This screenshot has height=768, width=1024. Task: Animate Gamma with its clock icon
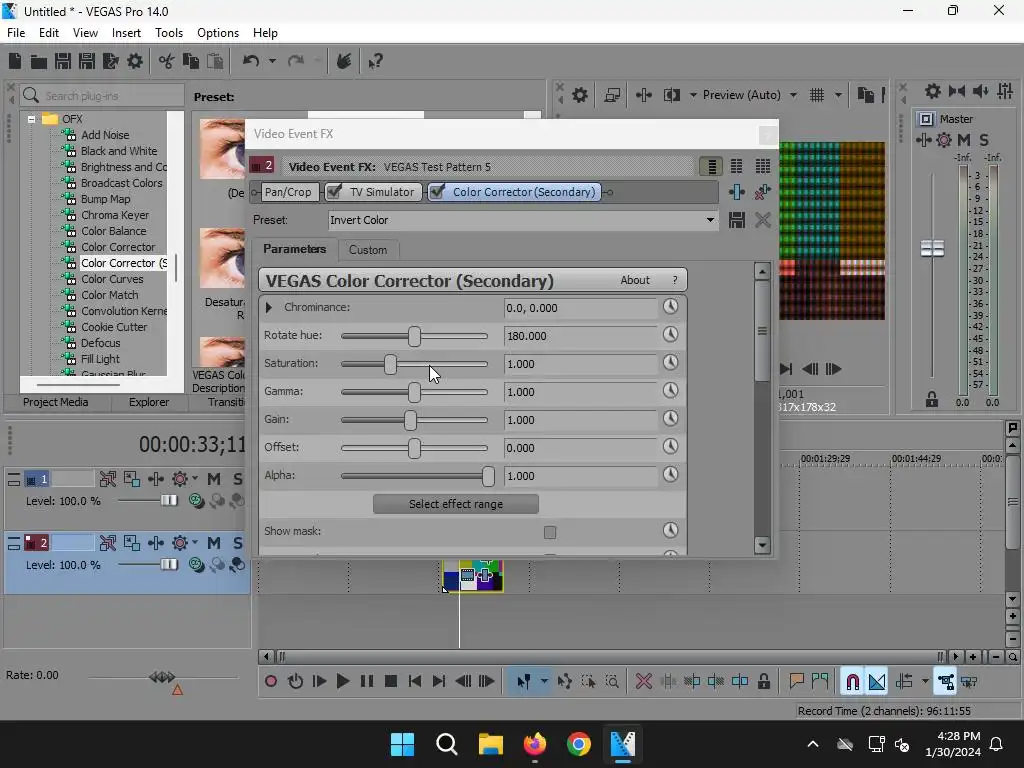click(x=671, y=391)
